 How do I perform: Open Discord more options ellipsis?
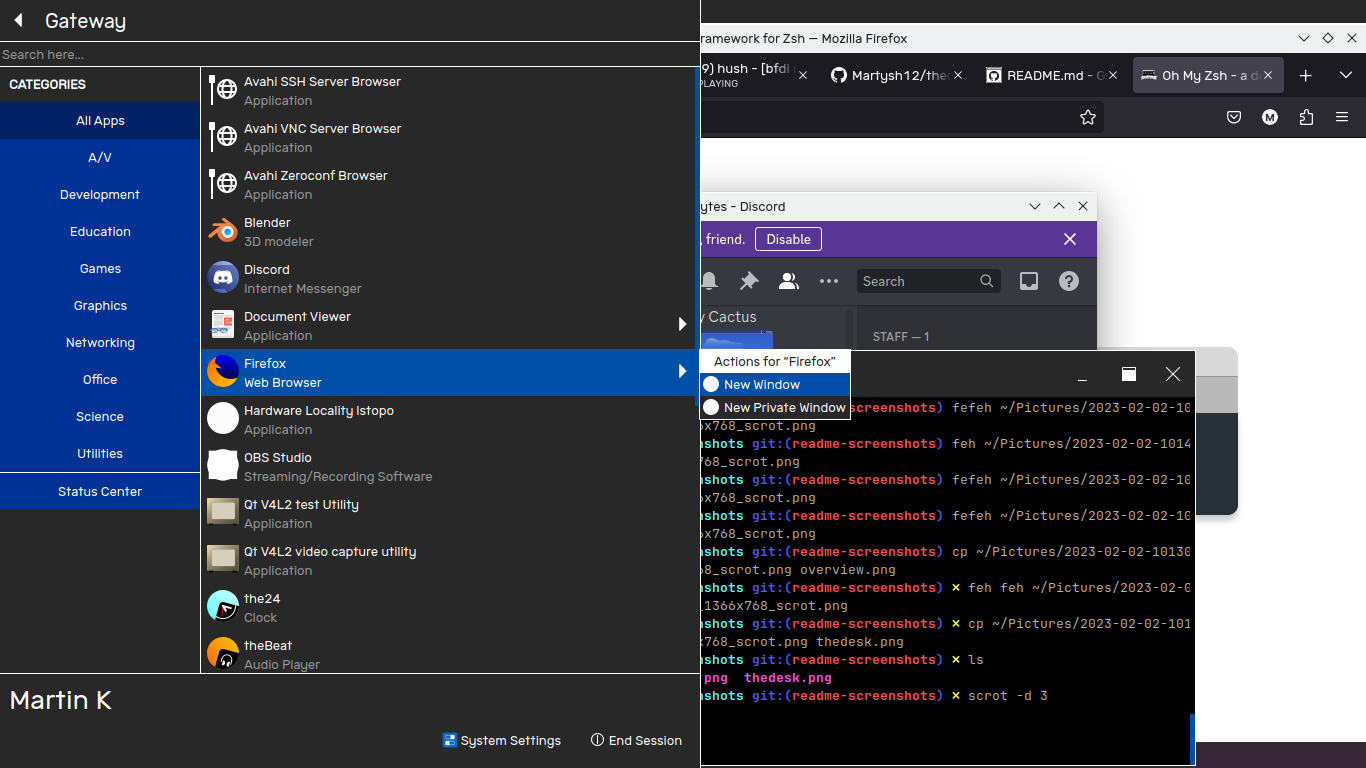click(x=829, y=281)
